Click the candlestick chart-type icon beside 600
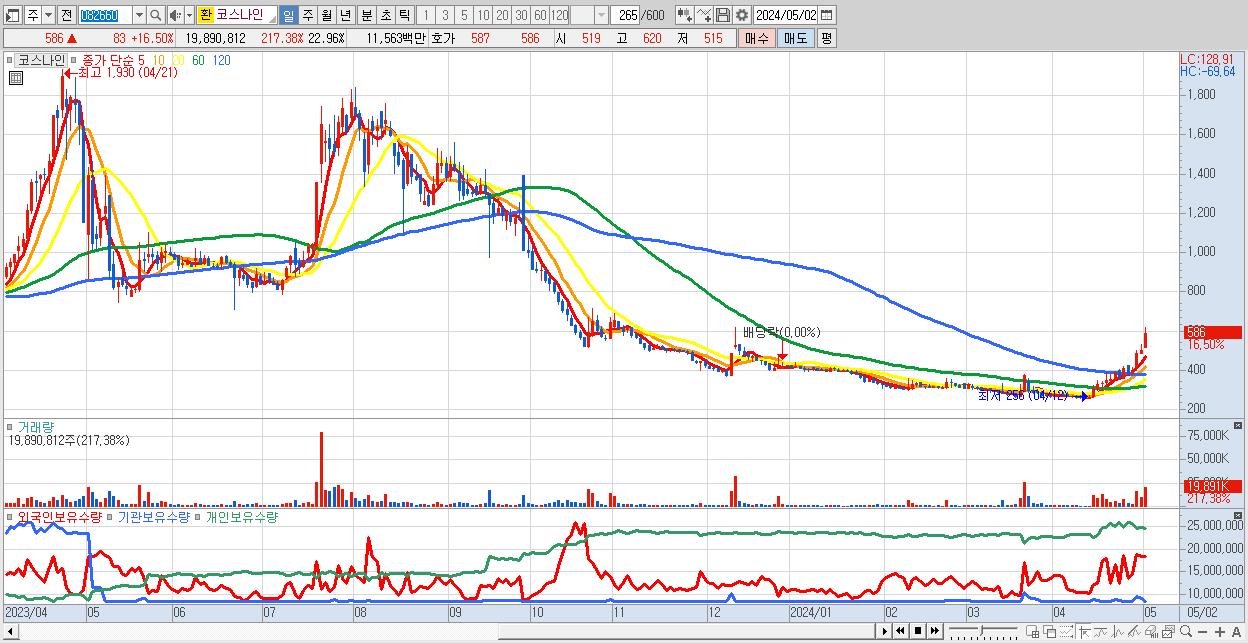 684,15
